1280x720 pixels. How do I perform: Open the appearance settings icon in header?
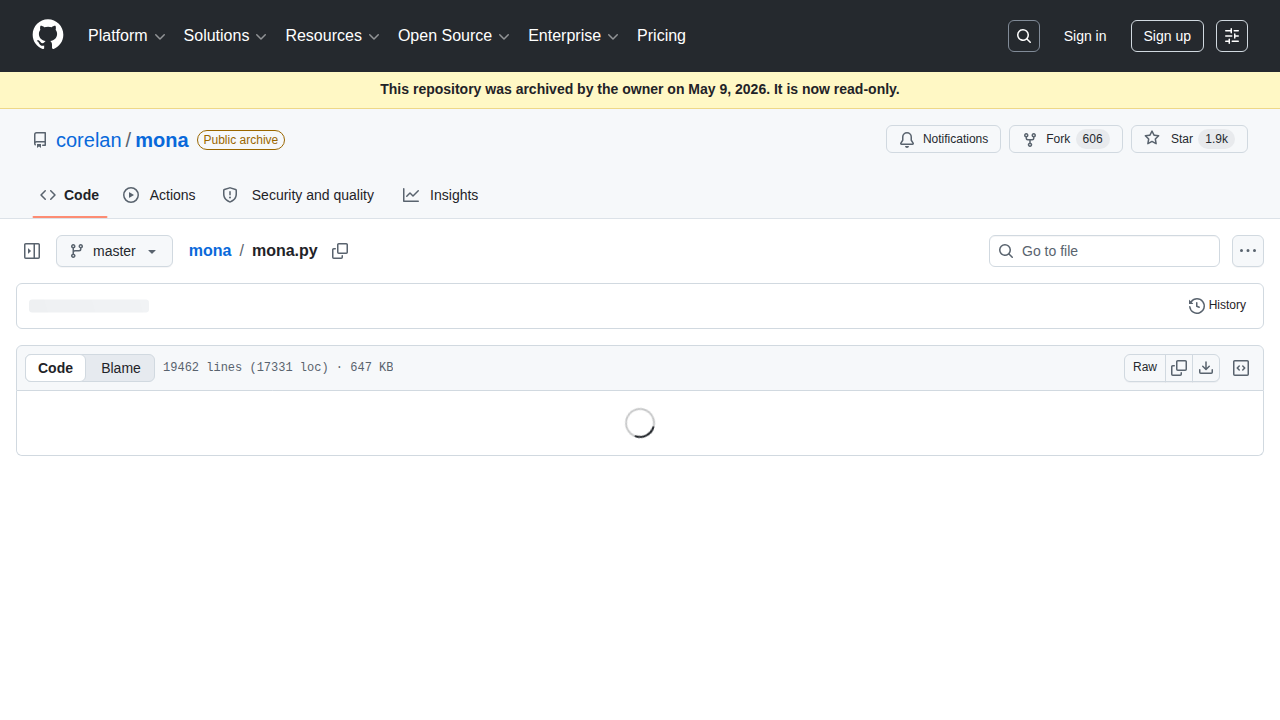coord(1232,36)
